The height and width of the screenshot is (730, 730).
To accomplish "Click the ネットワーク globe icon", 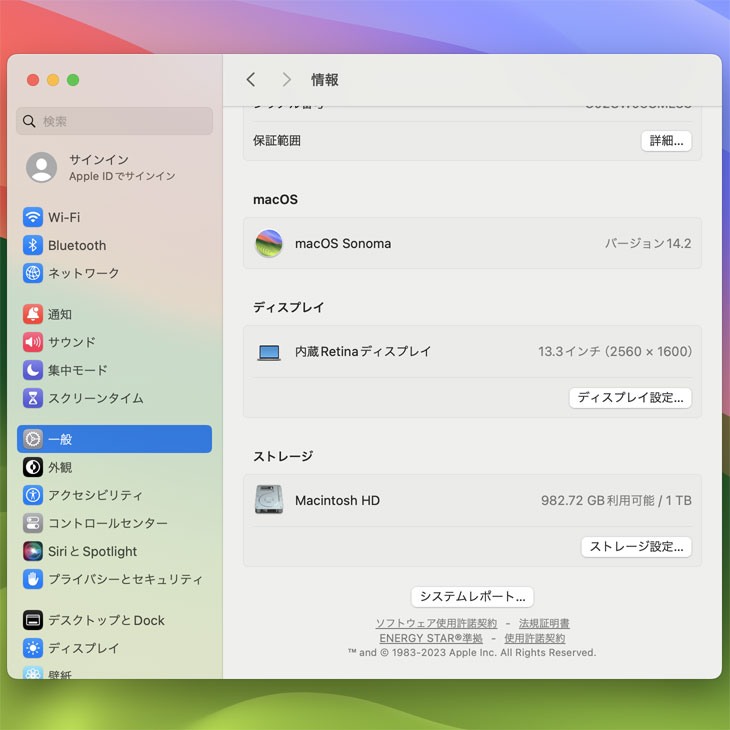I will point(33,273).
